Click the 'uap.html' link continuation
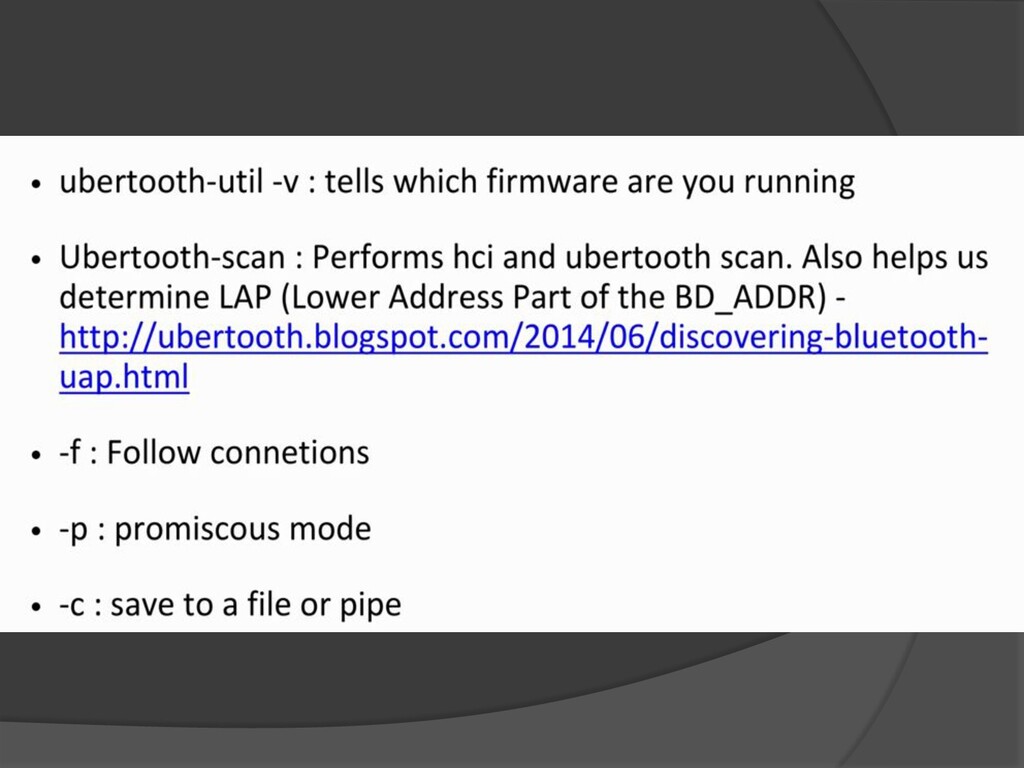 click(x=124, y=378)
